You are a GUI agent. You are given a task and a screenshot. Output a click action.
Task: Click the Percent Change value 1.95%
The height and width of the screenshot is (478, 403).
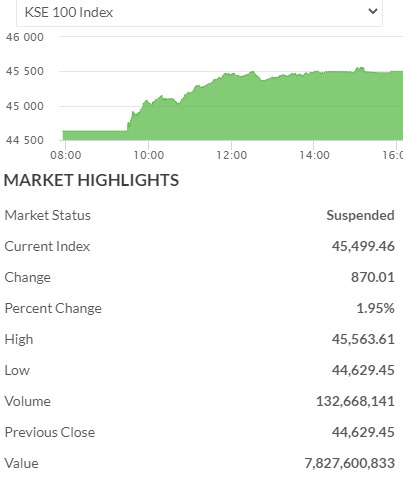pyautogui.click(x=375, y=308)
